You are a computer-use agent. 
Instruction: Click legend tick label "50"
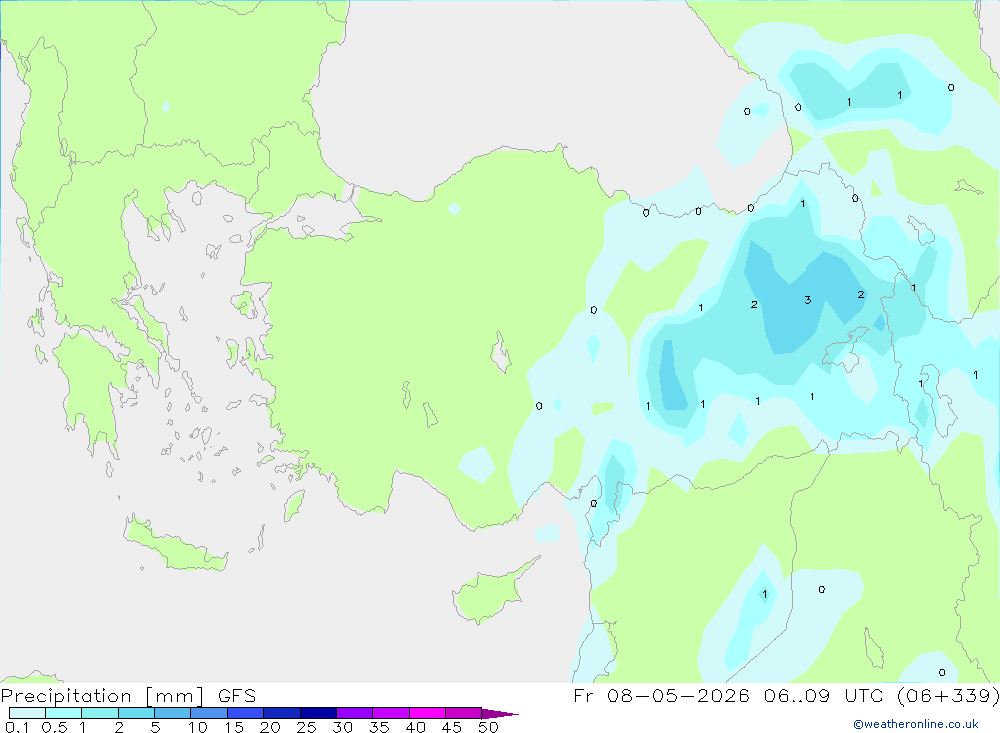[488, 727]
